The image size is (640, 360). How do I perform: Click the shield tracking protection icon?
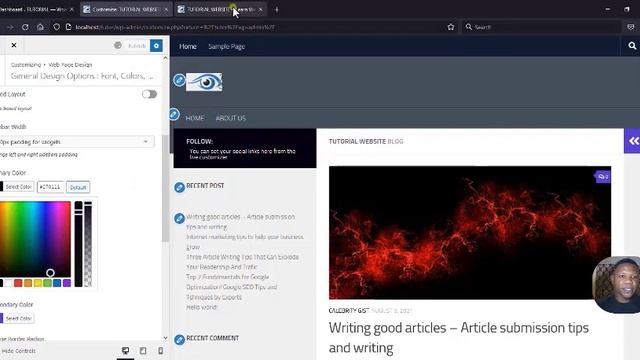coord(56,27)
